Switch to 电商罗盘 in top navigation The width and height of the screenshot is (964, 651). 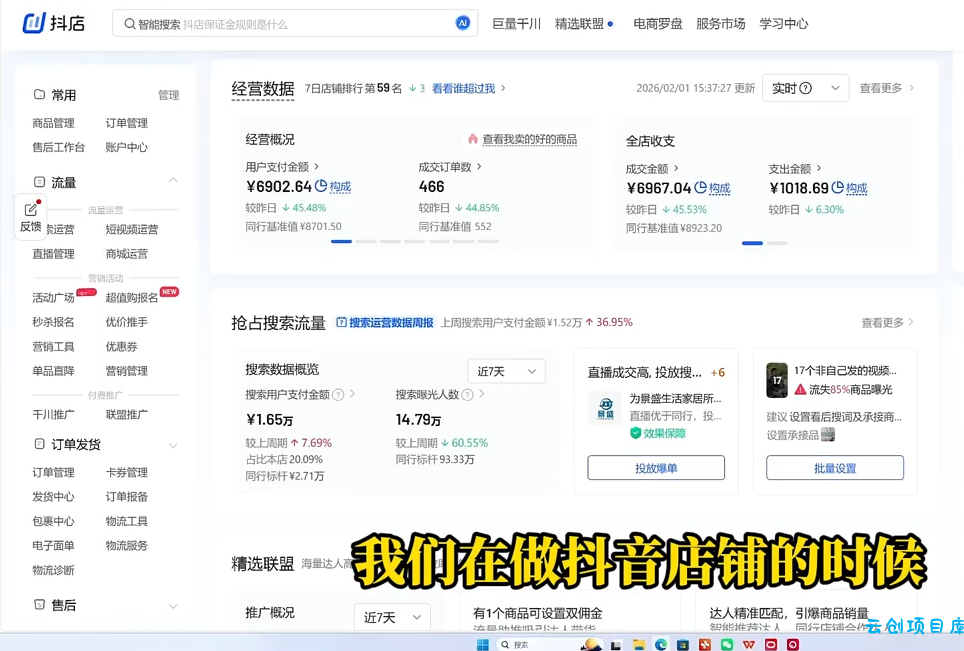tap(657, 23)
